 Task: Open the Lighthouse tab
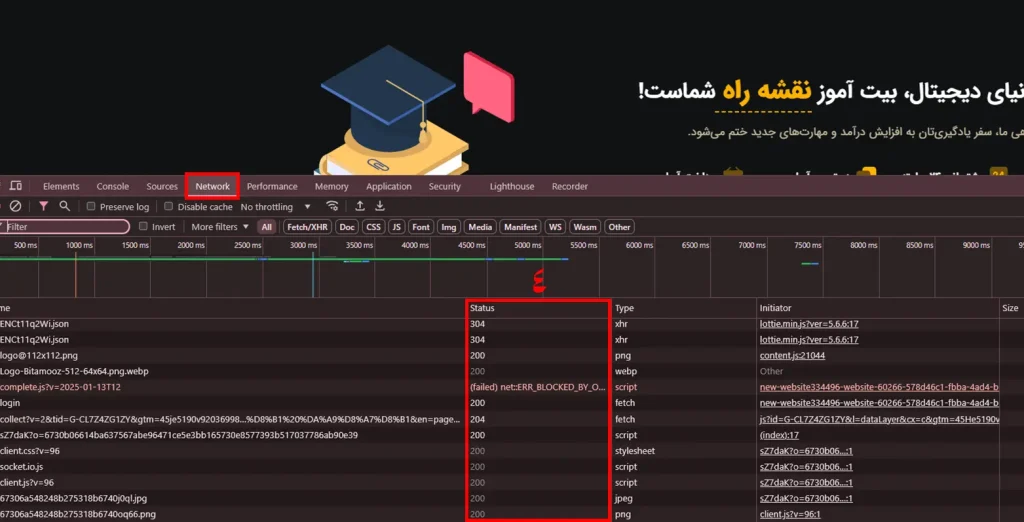pyautogui.click(x=511, y=186)
